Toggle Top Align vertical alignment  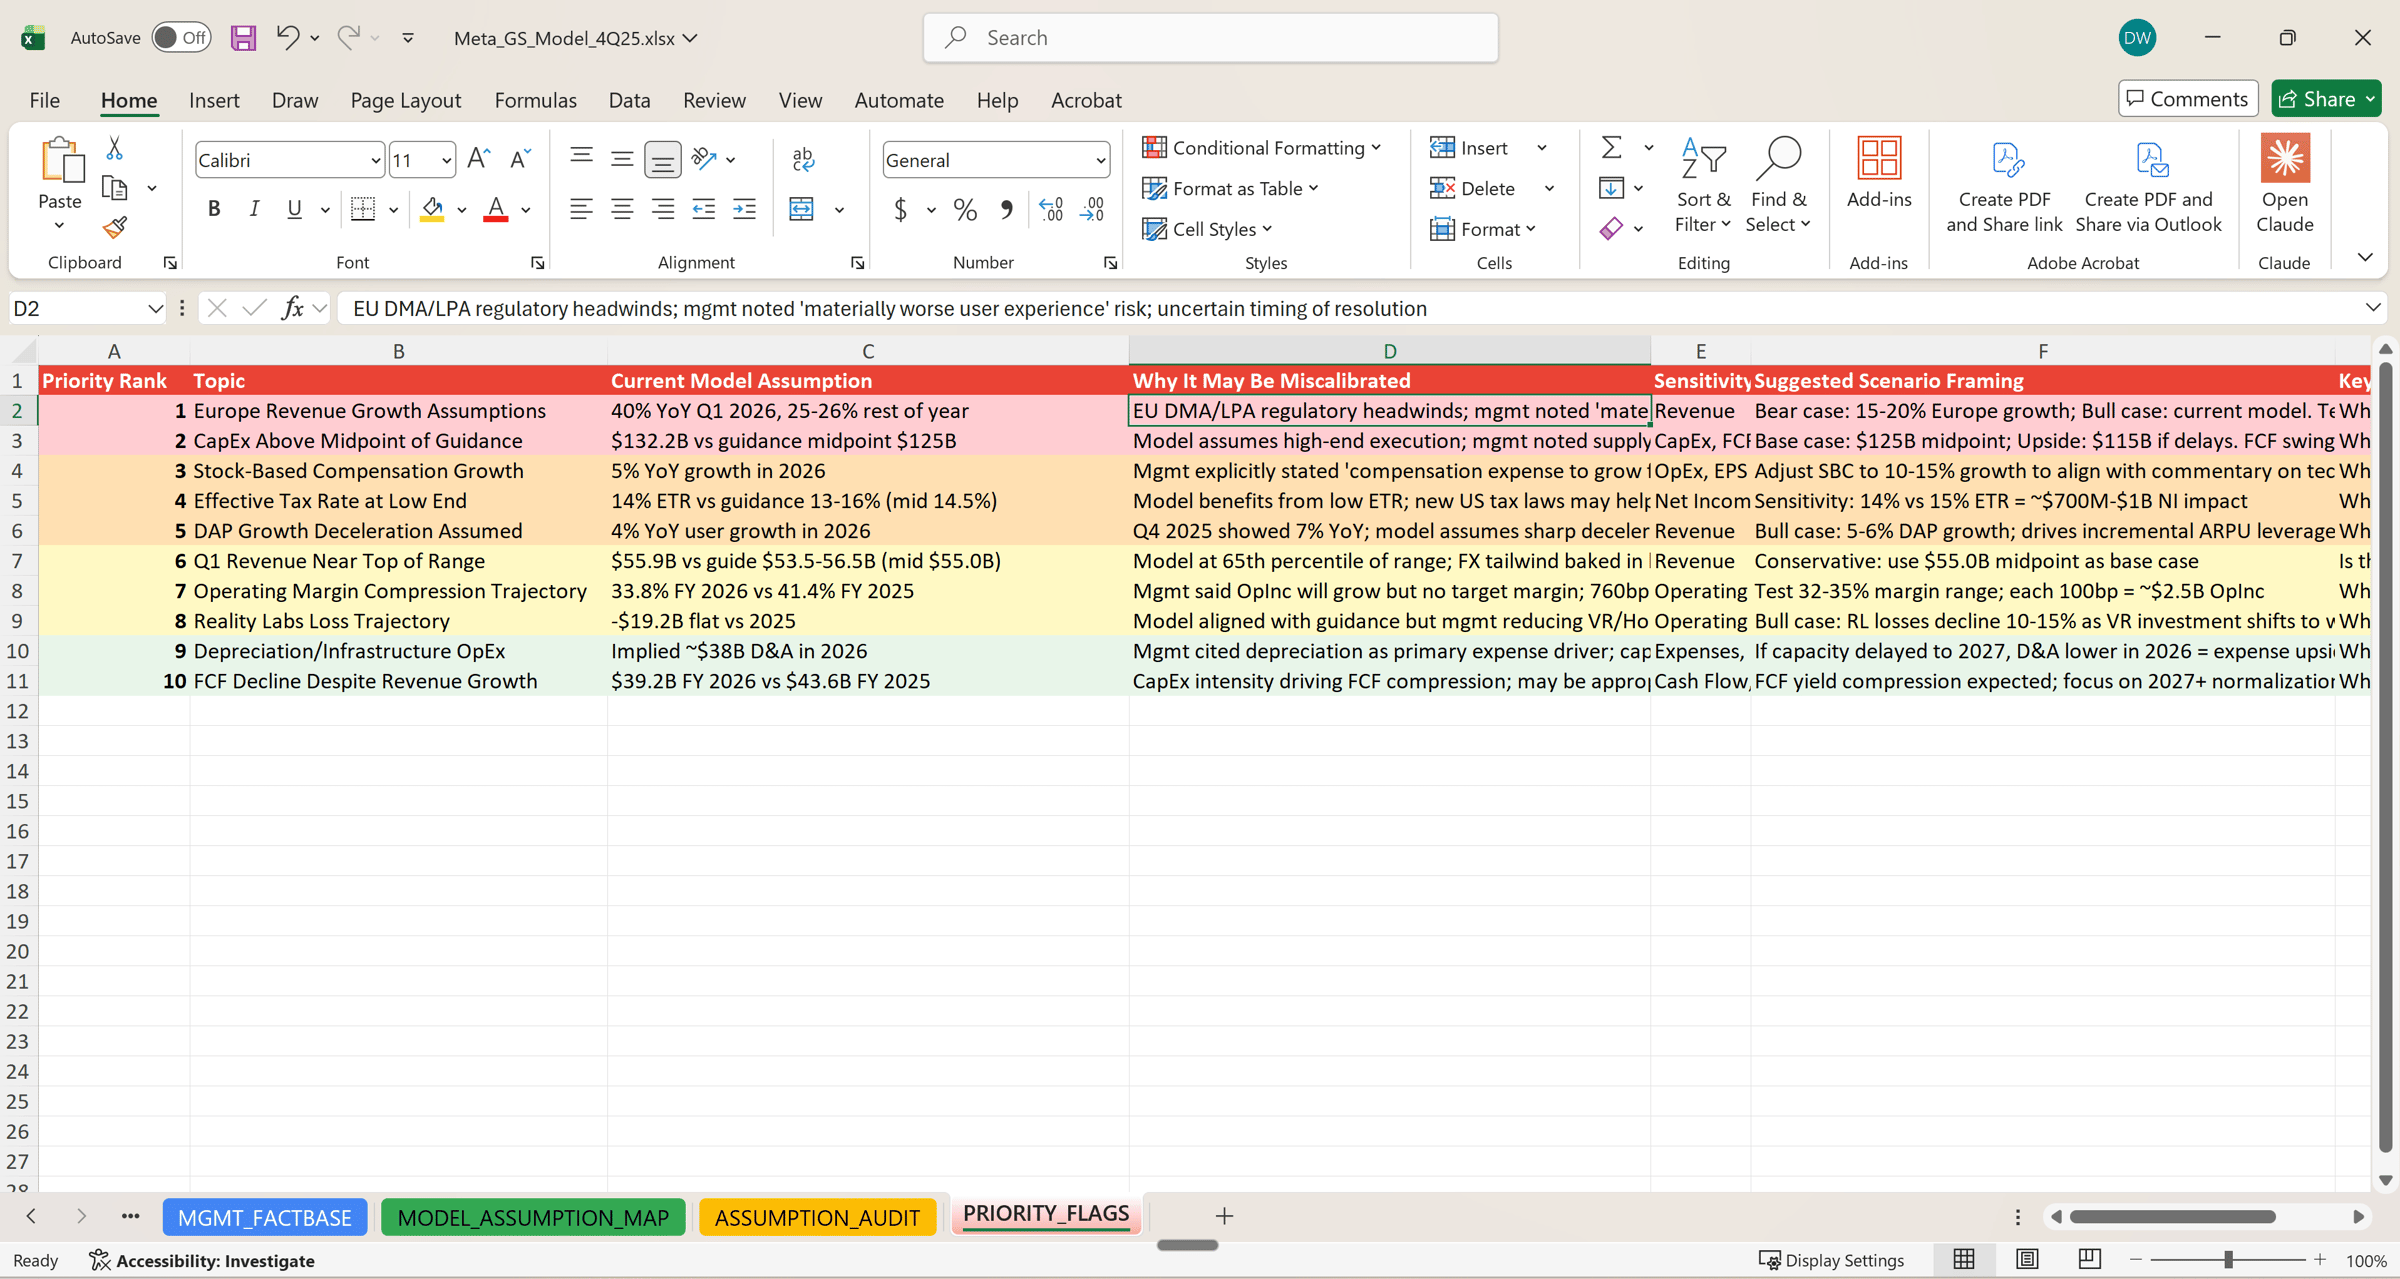tap(581, 159)
